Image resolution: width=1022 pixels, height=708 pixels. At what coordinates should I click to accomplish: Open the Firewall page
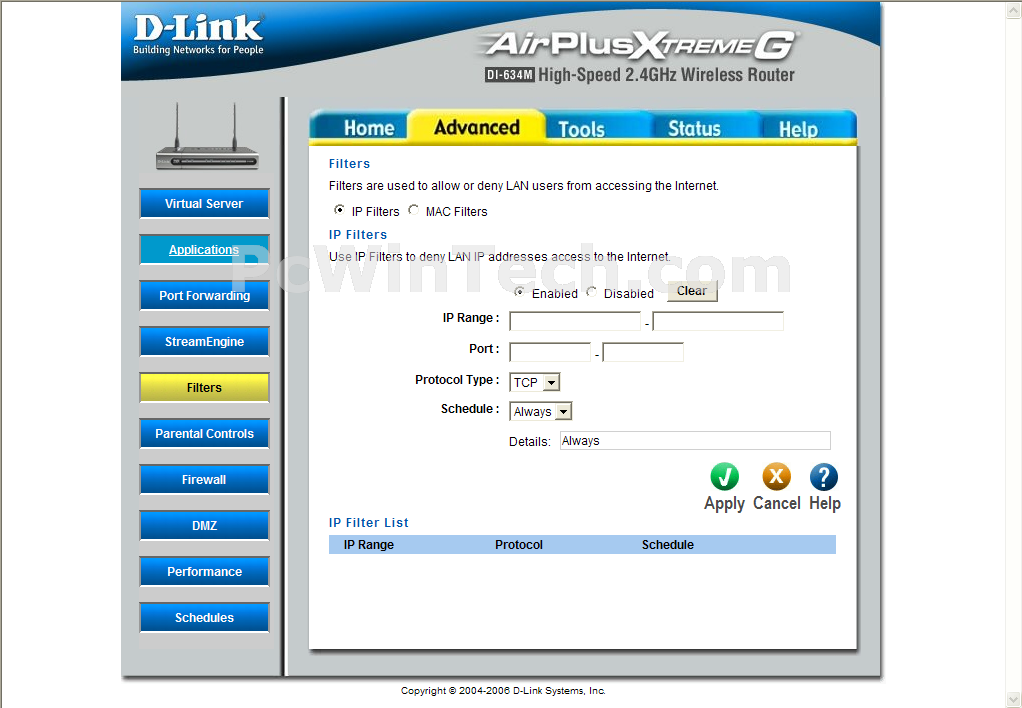(x=204, y=479)
